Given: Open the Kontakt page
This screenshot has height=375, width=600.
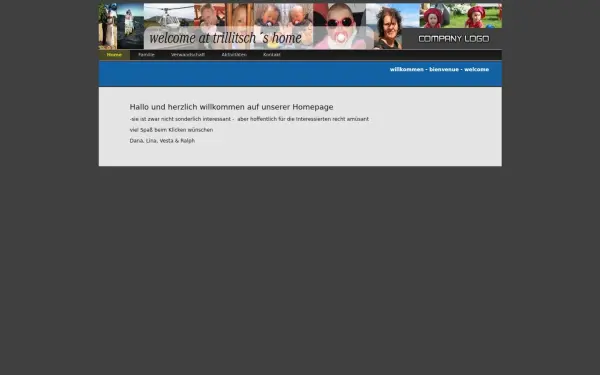Looking at the screenshot, I should click(272, 55).
